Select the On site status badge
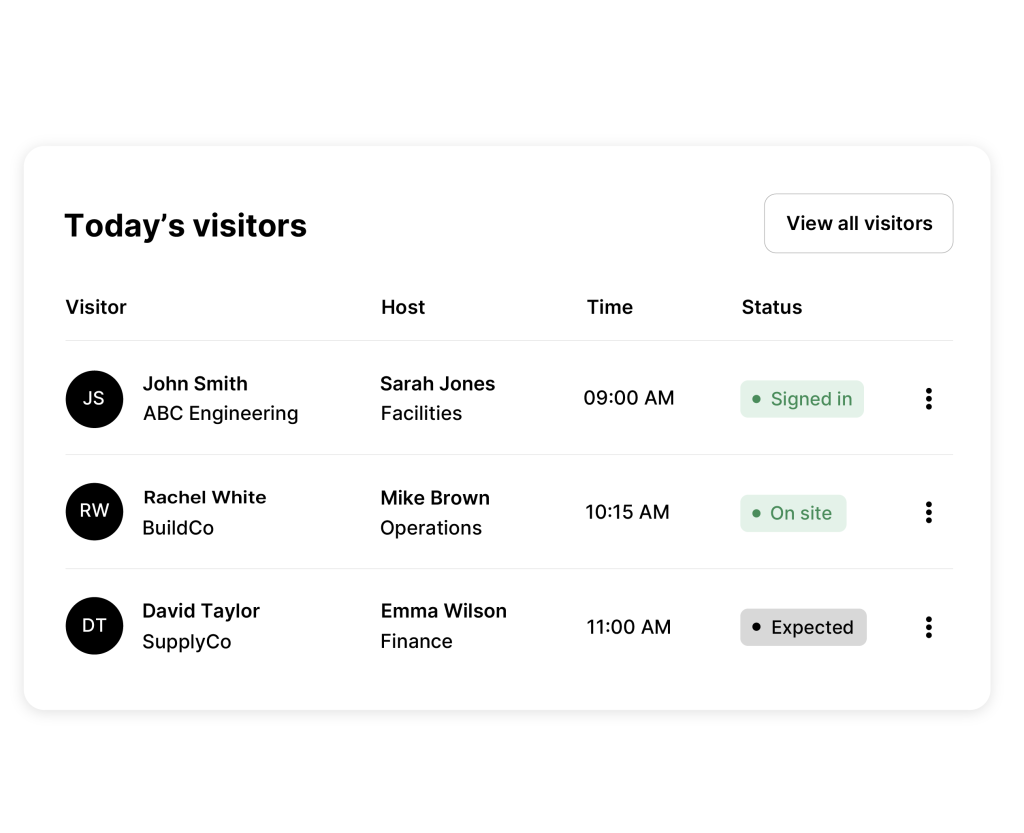The height and width of the screenshot is (833, 1024). (x=793, y=513)
